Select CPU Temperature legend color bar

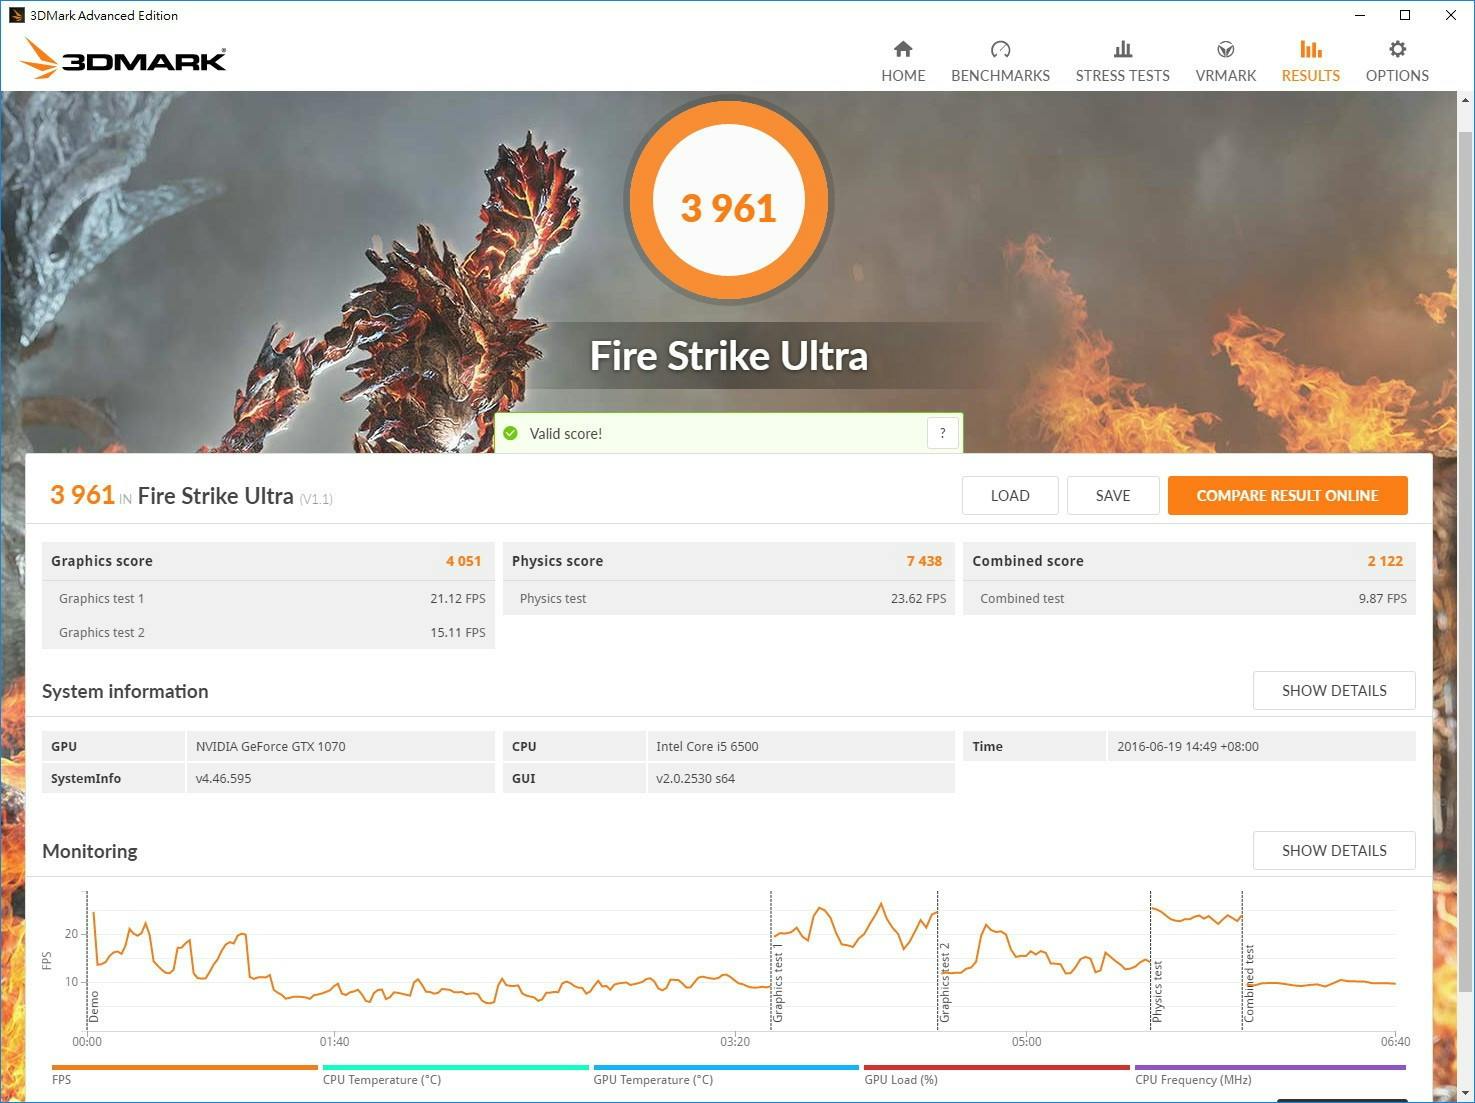pos(455,1067)
